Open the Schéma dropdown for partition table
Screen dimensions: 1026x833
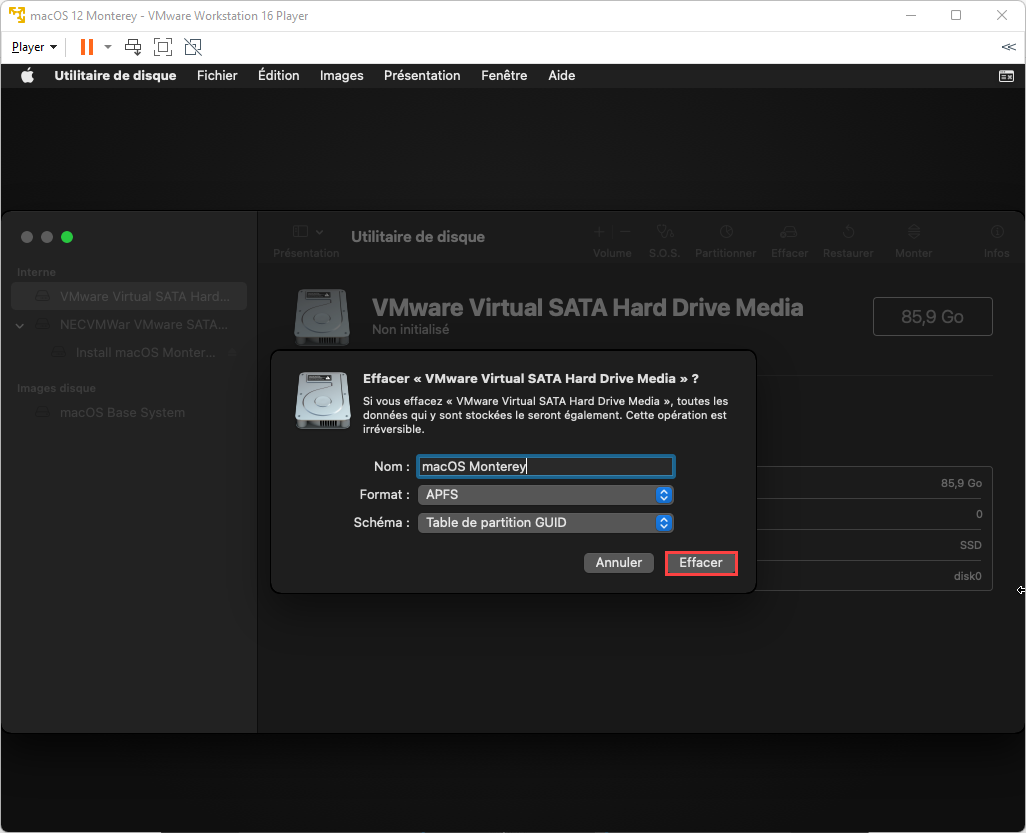[x=546, y=523]
